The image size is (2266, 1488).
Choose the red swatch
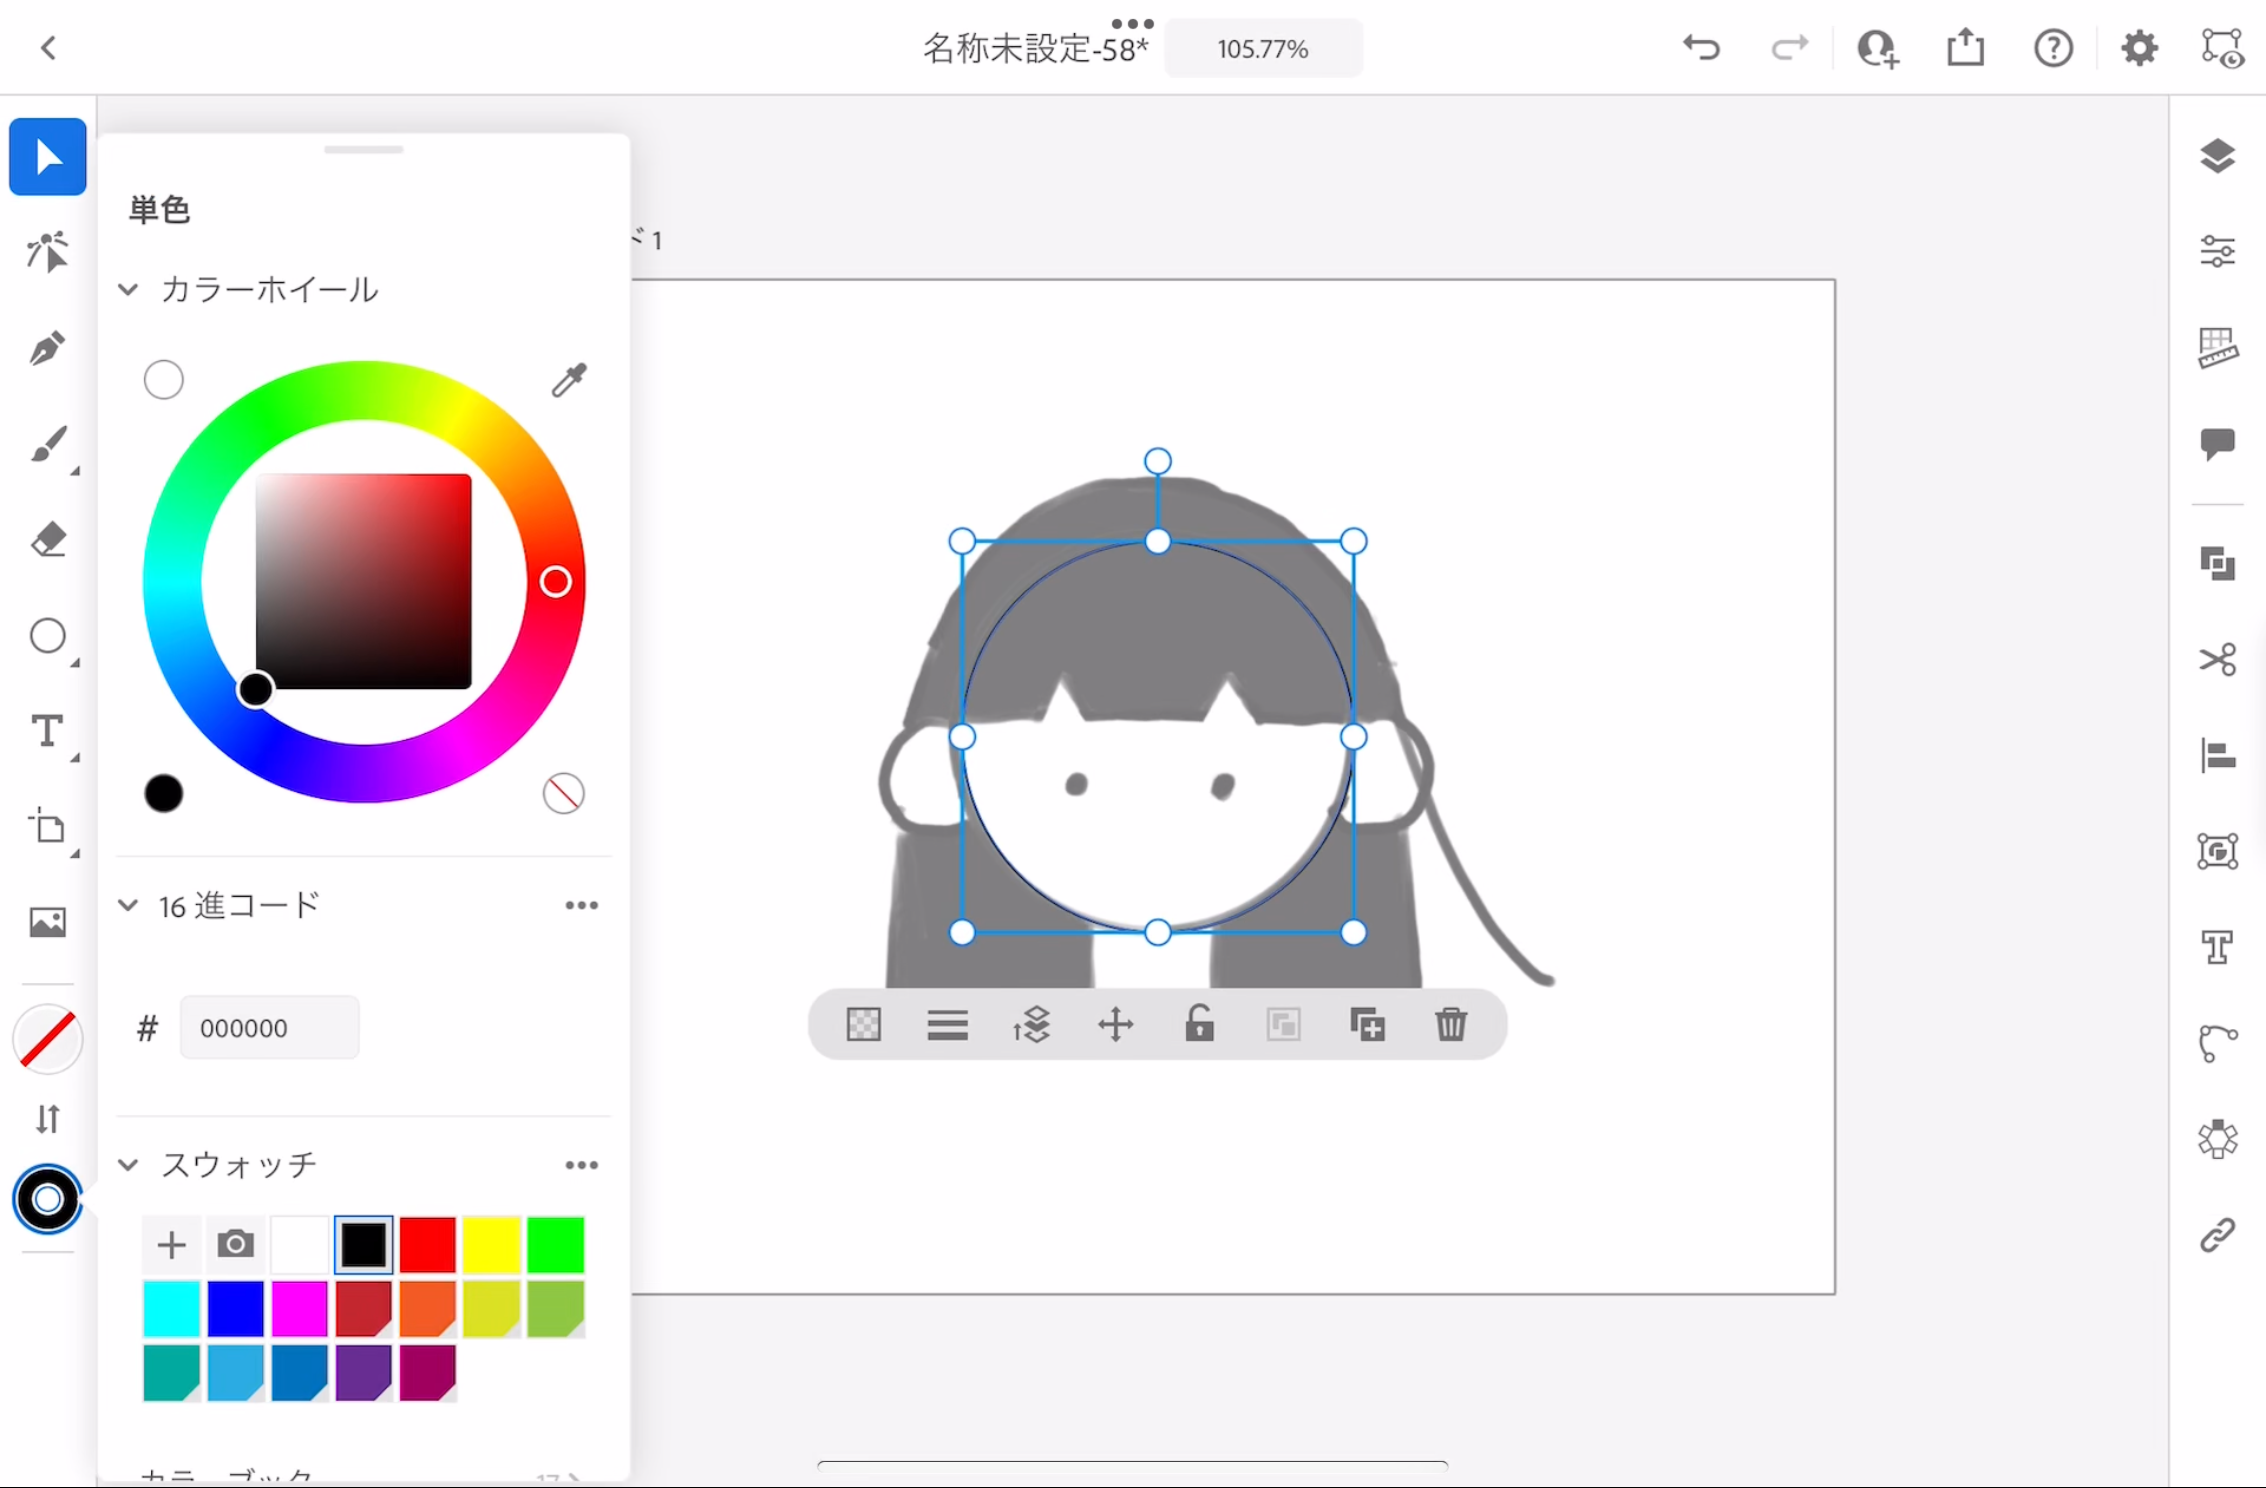427,1245
